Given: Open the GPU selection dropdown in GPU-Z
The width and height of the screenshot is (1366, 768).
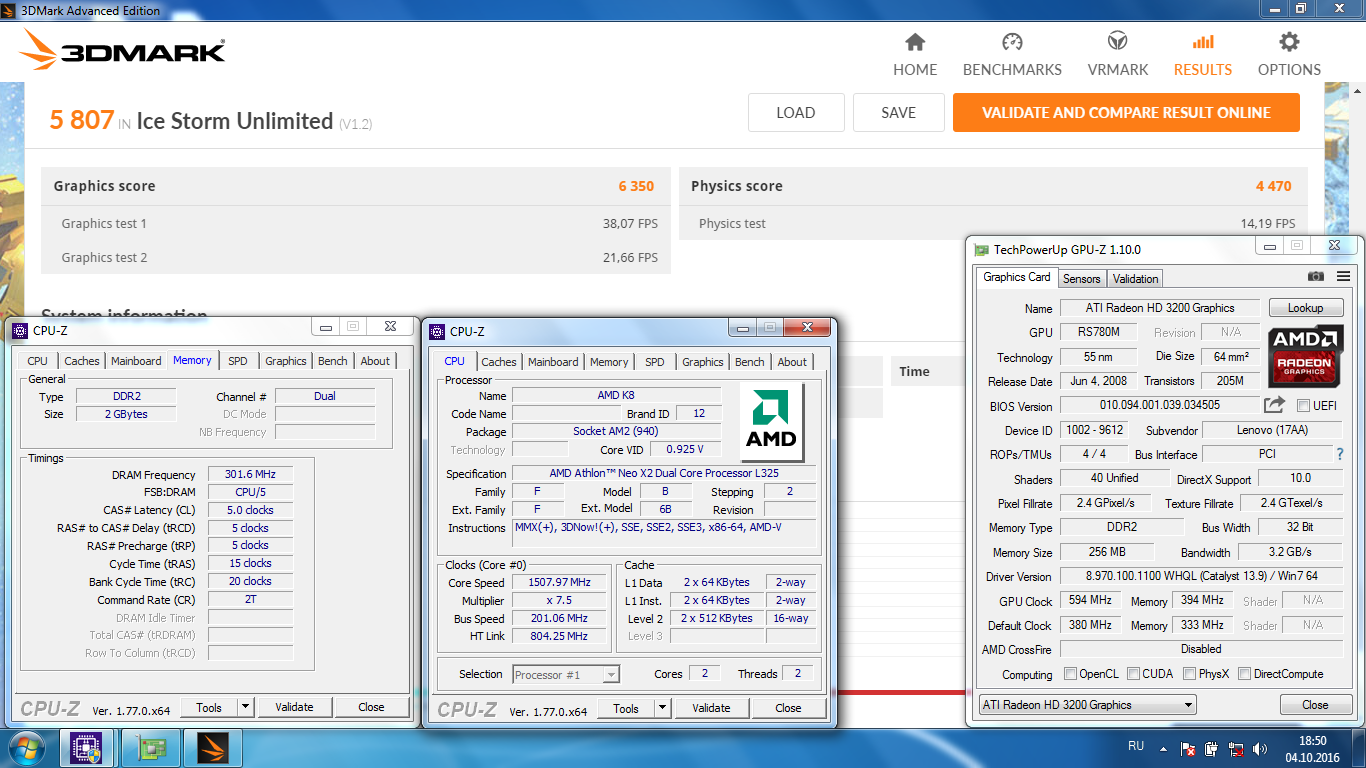Looking at the screenshot, I should pyautogui.click(x=1087, y=705).
